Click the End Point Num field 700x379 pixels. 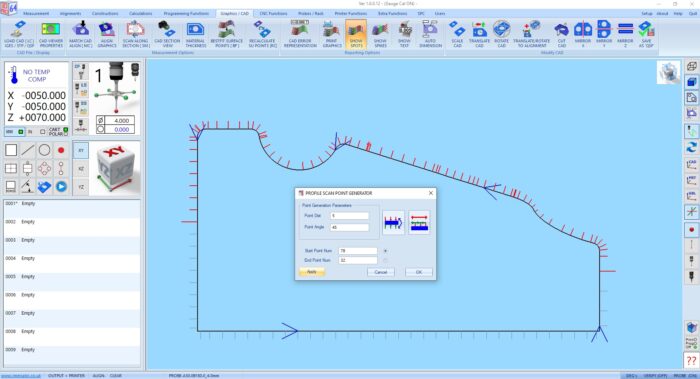coord(358,260)
